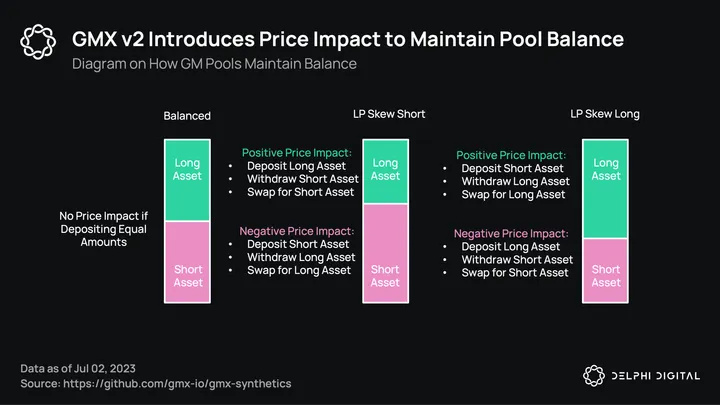The width and height of the screenshot is (720, 405).
Task: Click the Short Asset segment of LP Skew Long bar
Action: (605, 270)
